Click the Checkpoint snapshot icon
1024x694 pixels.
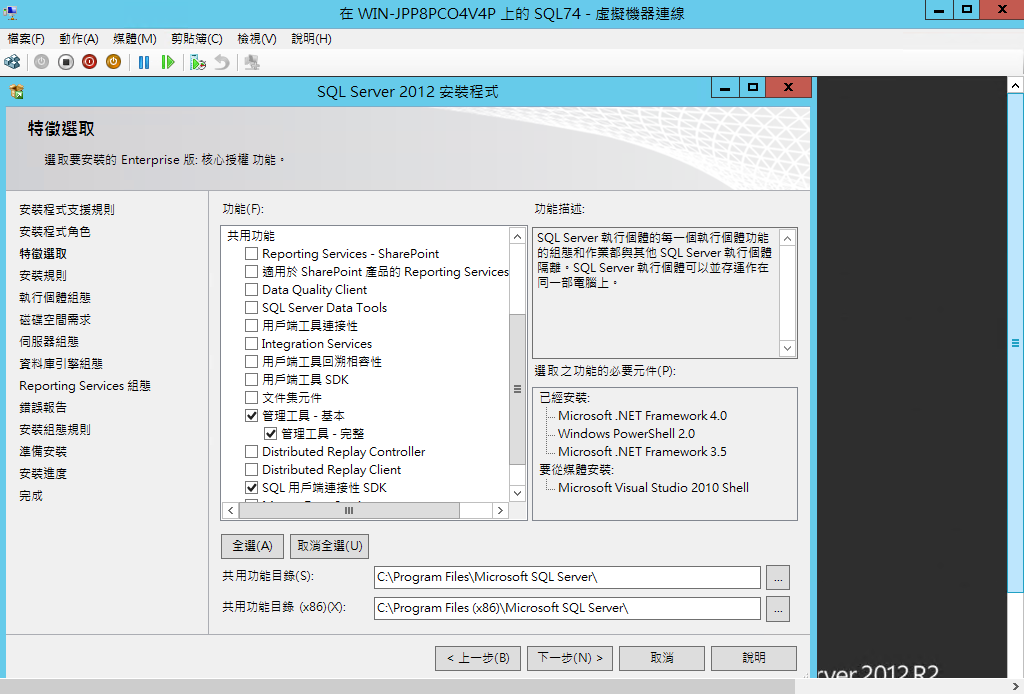point(198,62)
